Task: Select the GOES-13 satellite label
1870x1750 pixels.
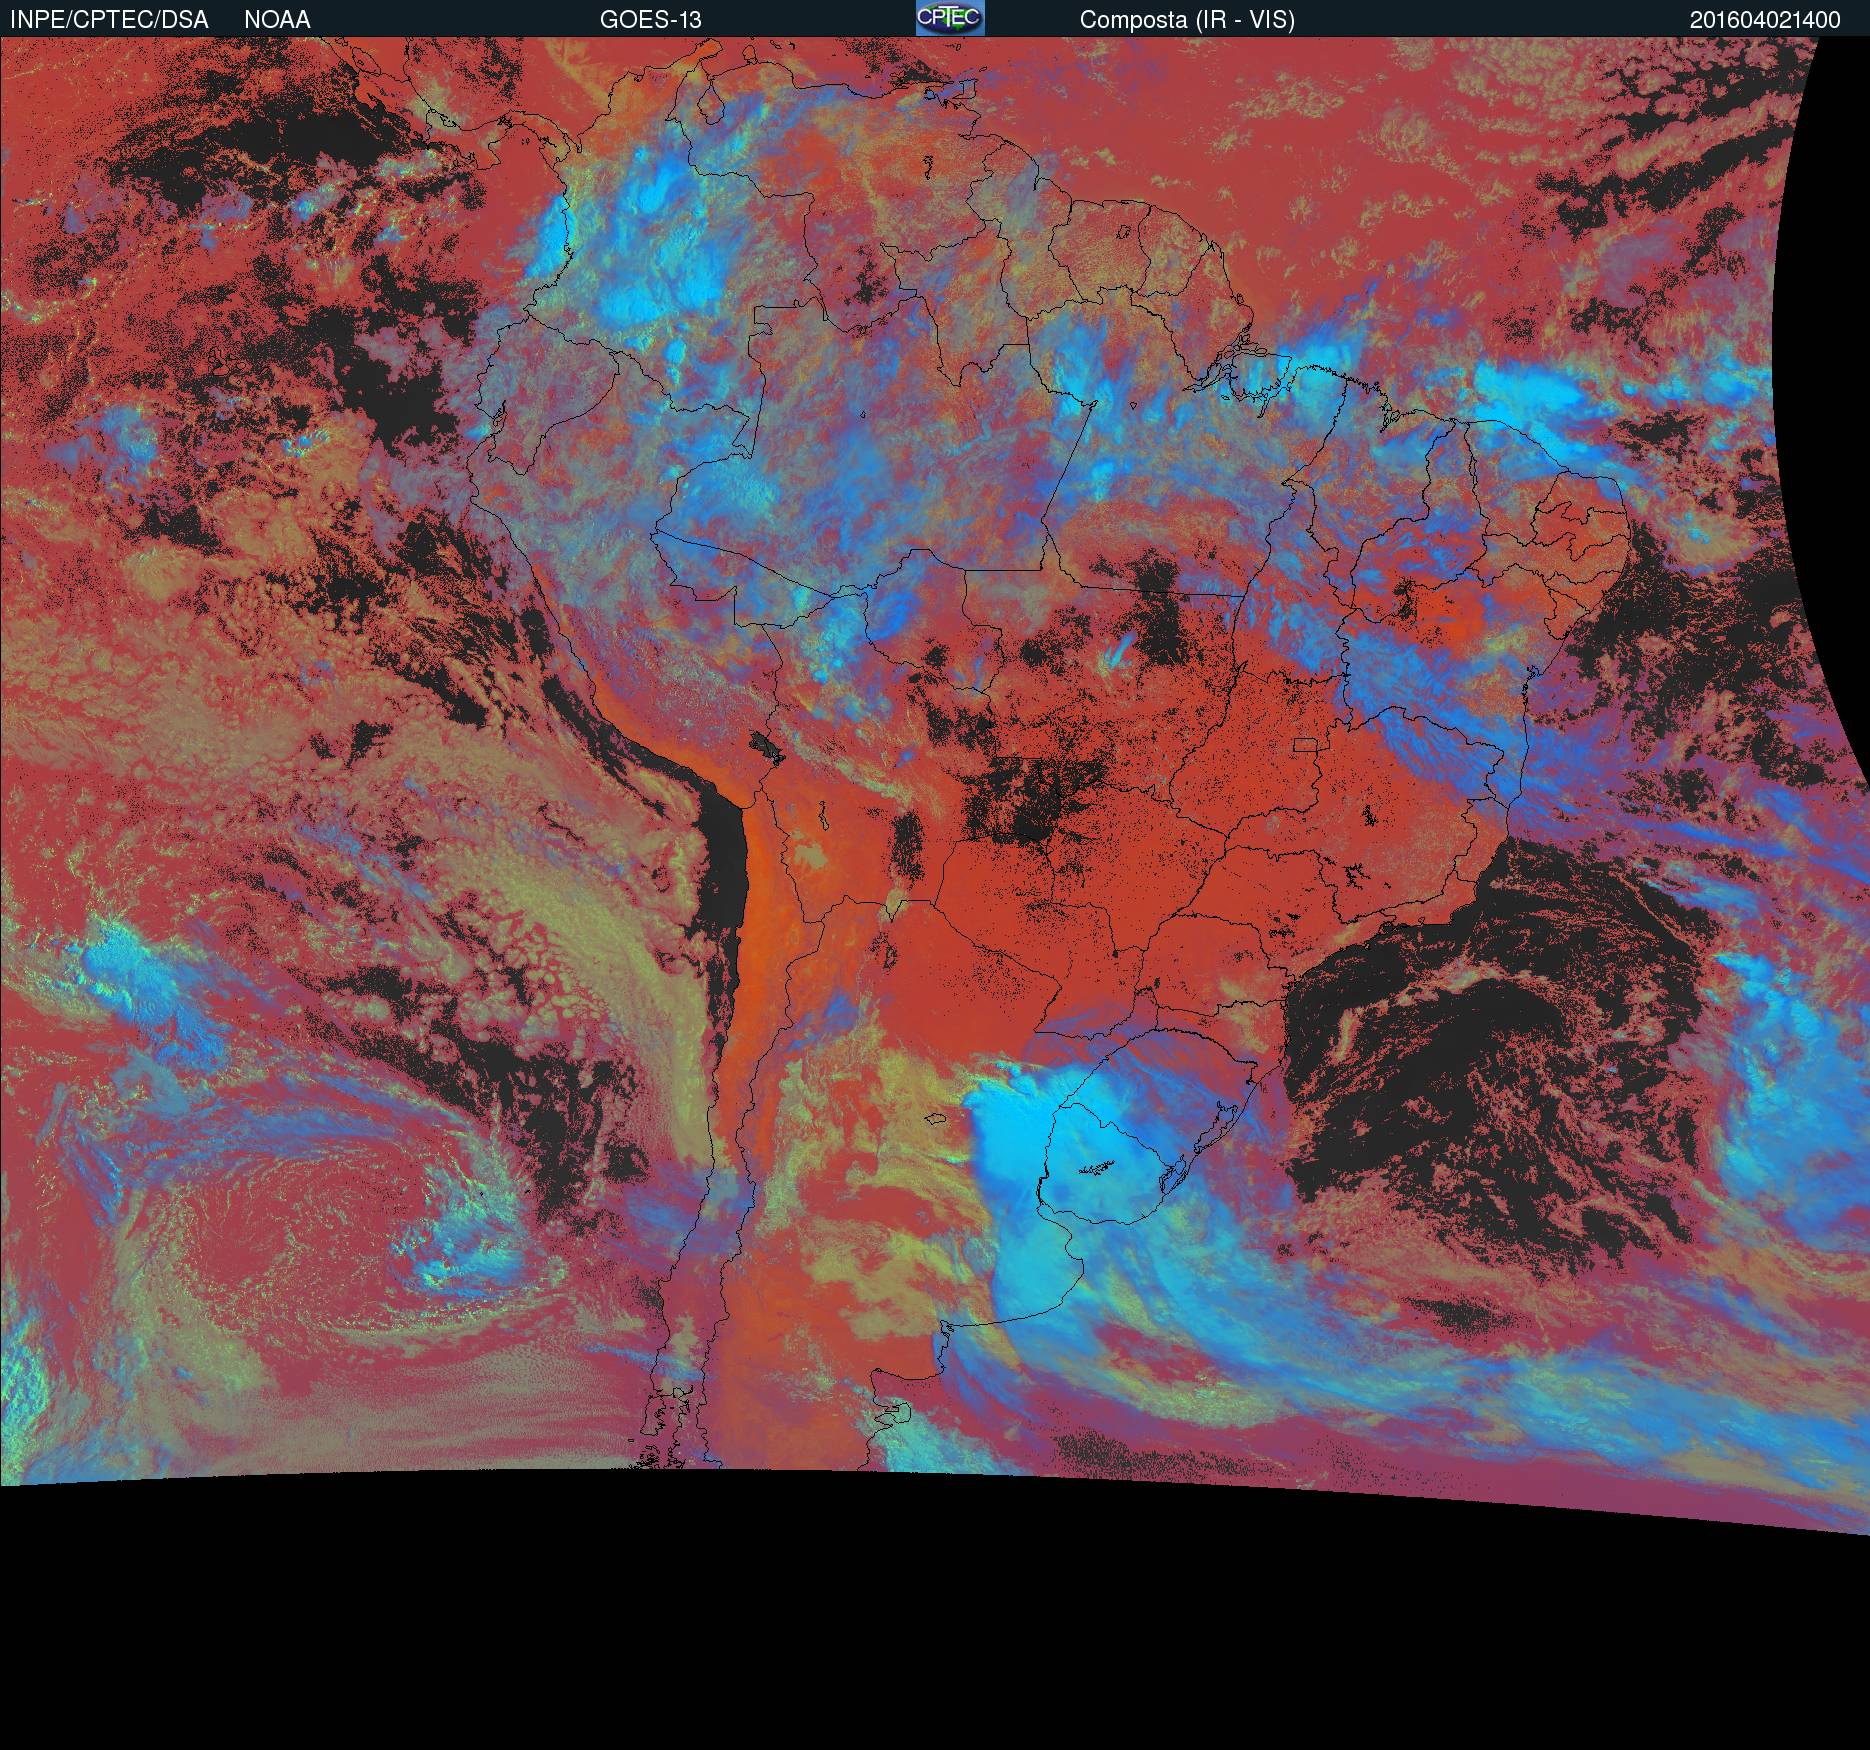Action: pos(650,20)
